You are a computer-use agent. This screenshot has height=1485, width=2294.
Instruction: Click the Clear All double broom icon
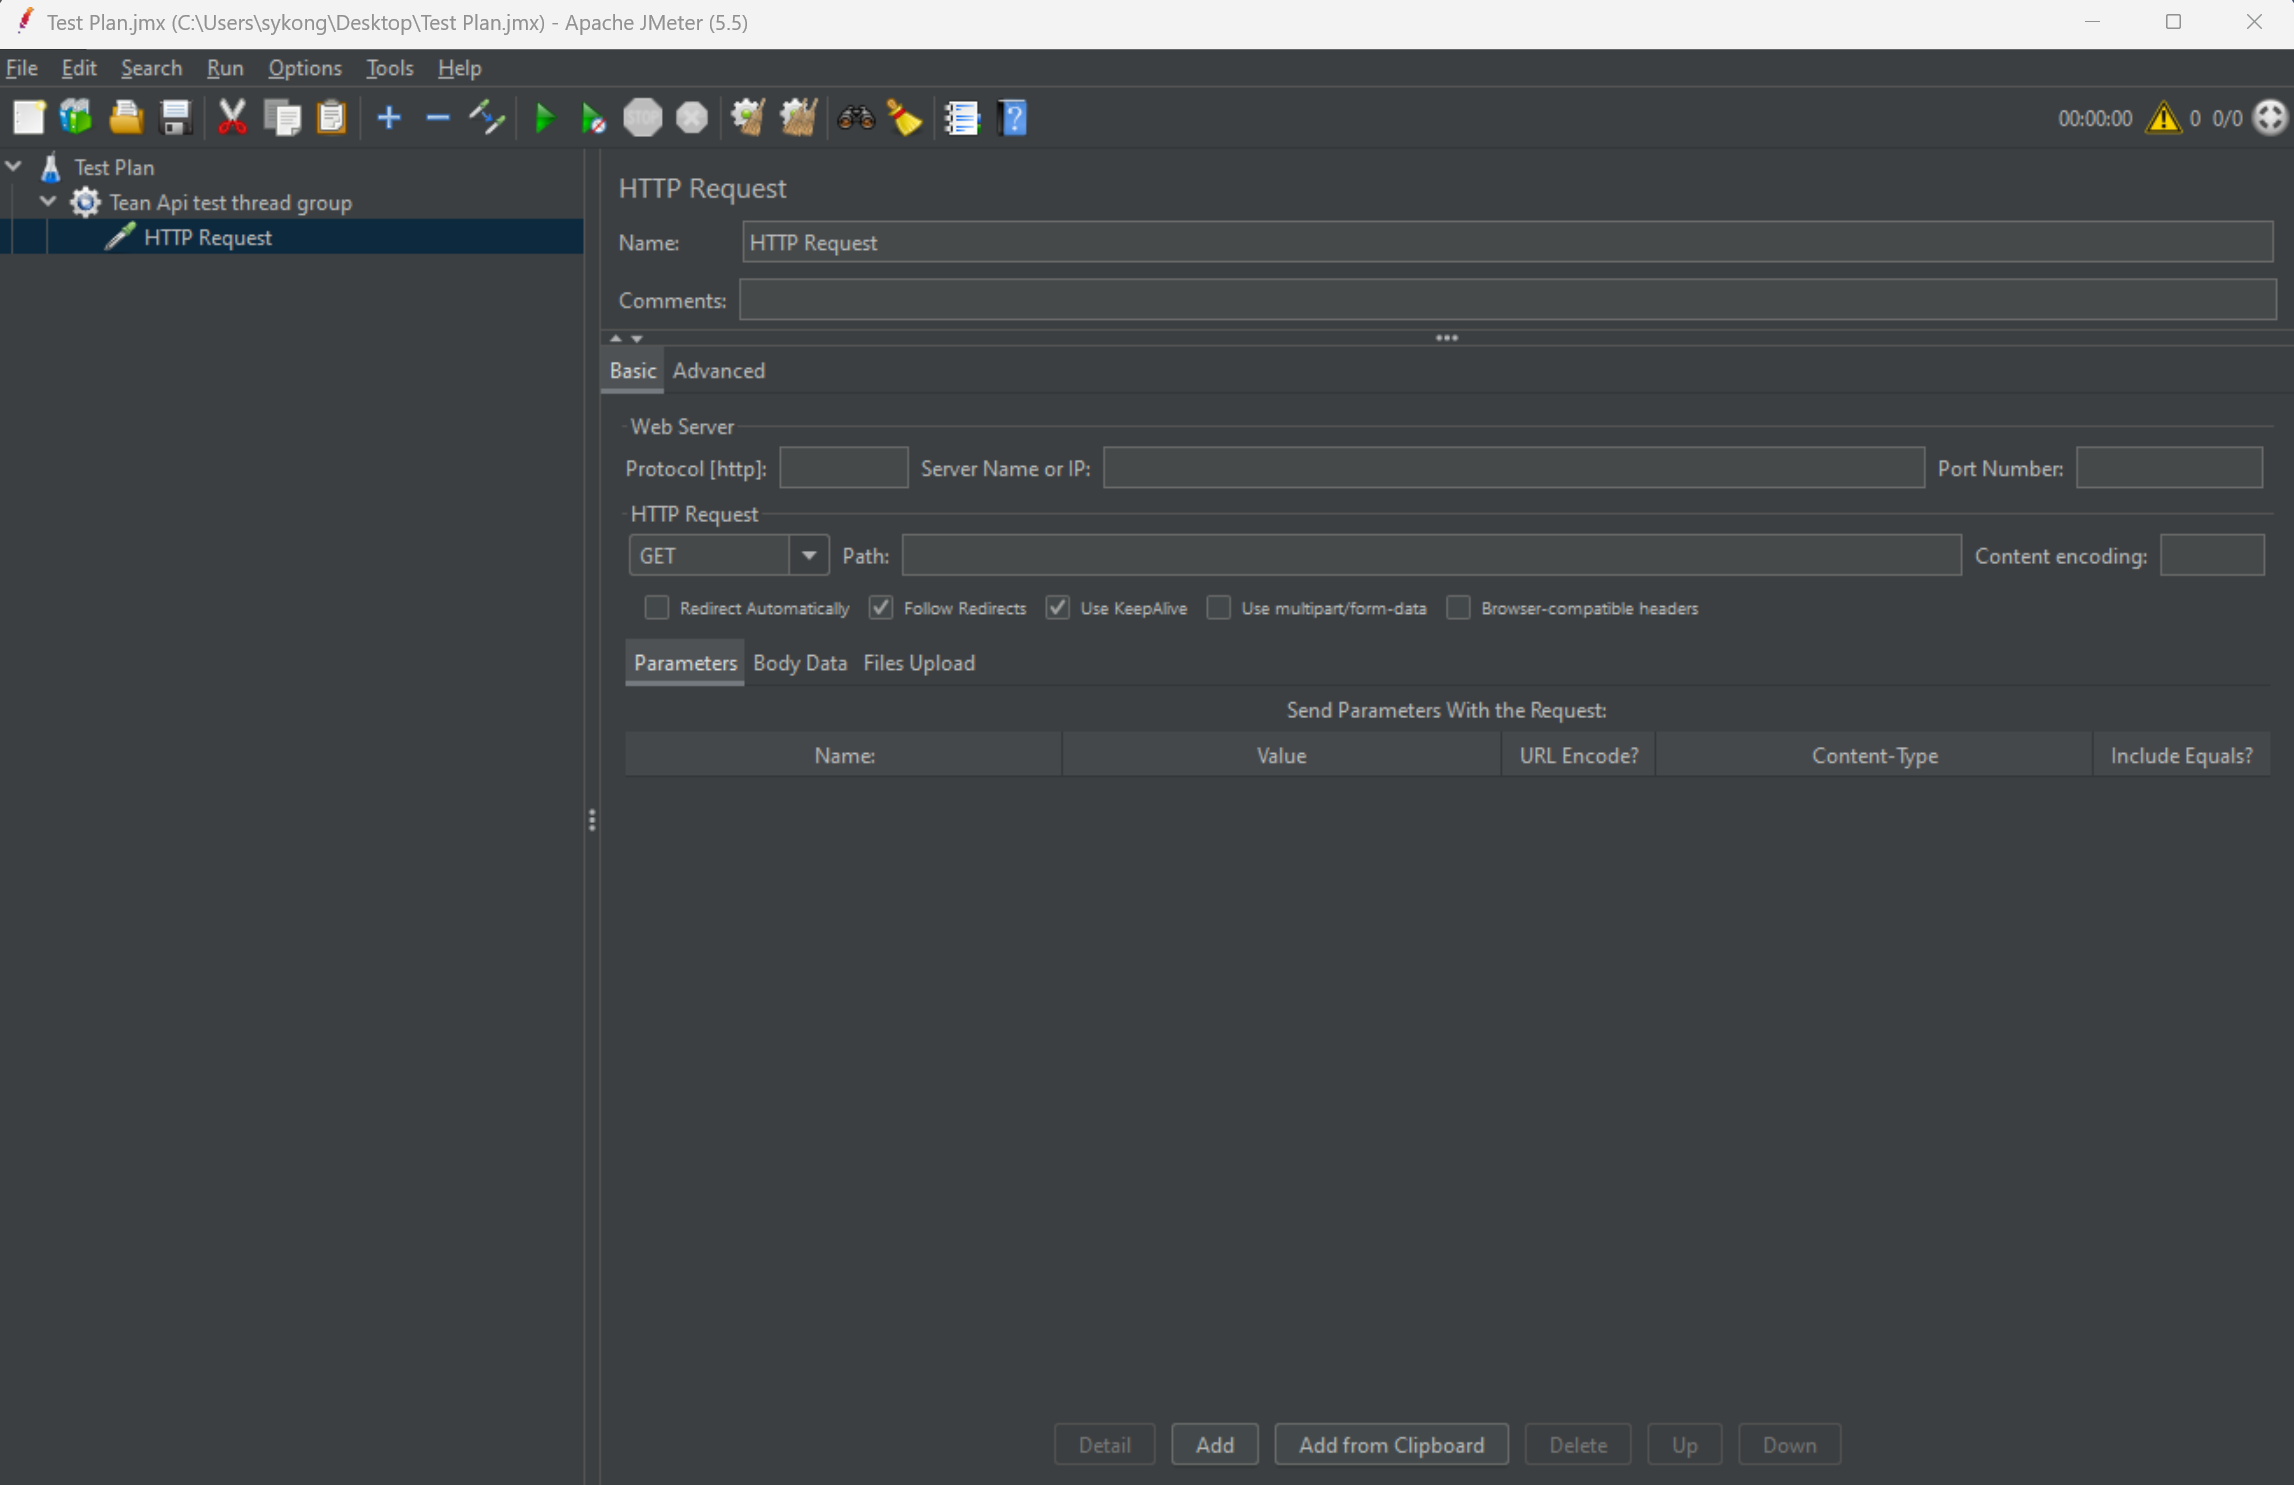(x=798, y=118)
